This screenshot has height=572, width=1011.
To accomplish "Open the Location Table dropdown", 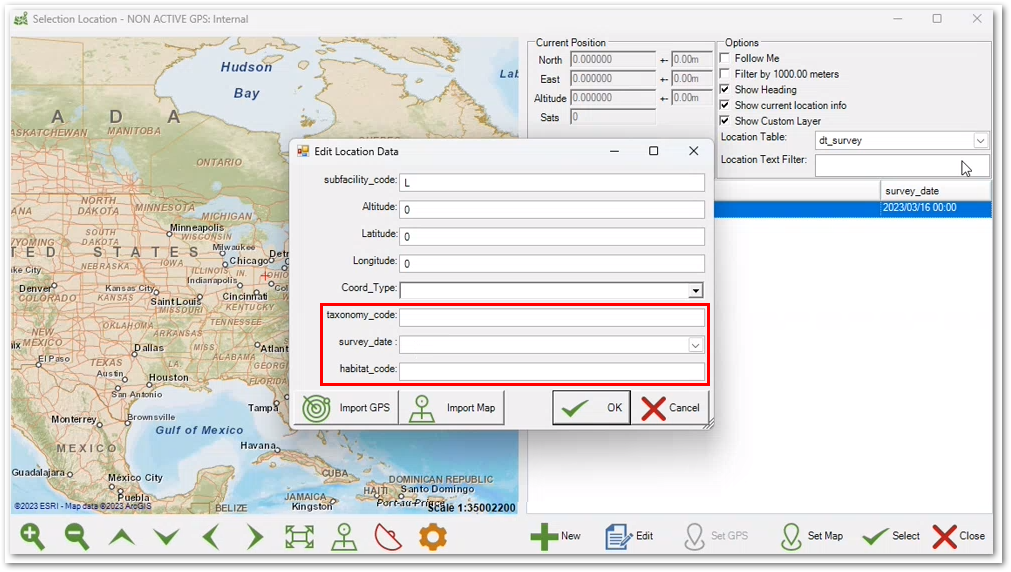I will coord(980,141).
